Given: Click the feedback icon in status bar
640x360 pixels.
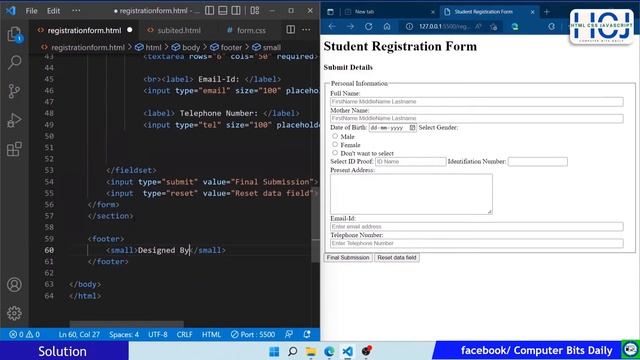Looking at the screenshot, I should tap(289, 334).
